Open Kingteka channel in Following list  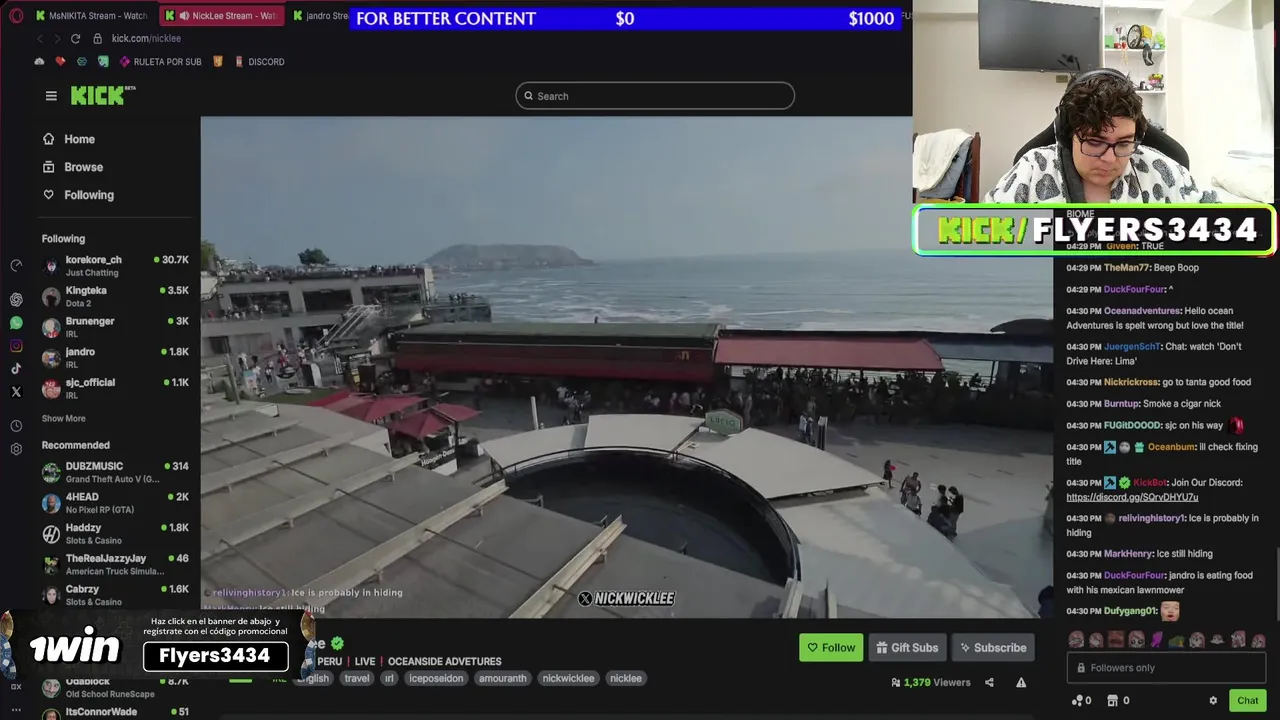115,296
